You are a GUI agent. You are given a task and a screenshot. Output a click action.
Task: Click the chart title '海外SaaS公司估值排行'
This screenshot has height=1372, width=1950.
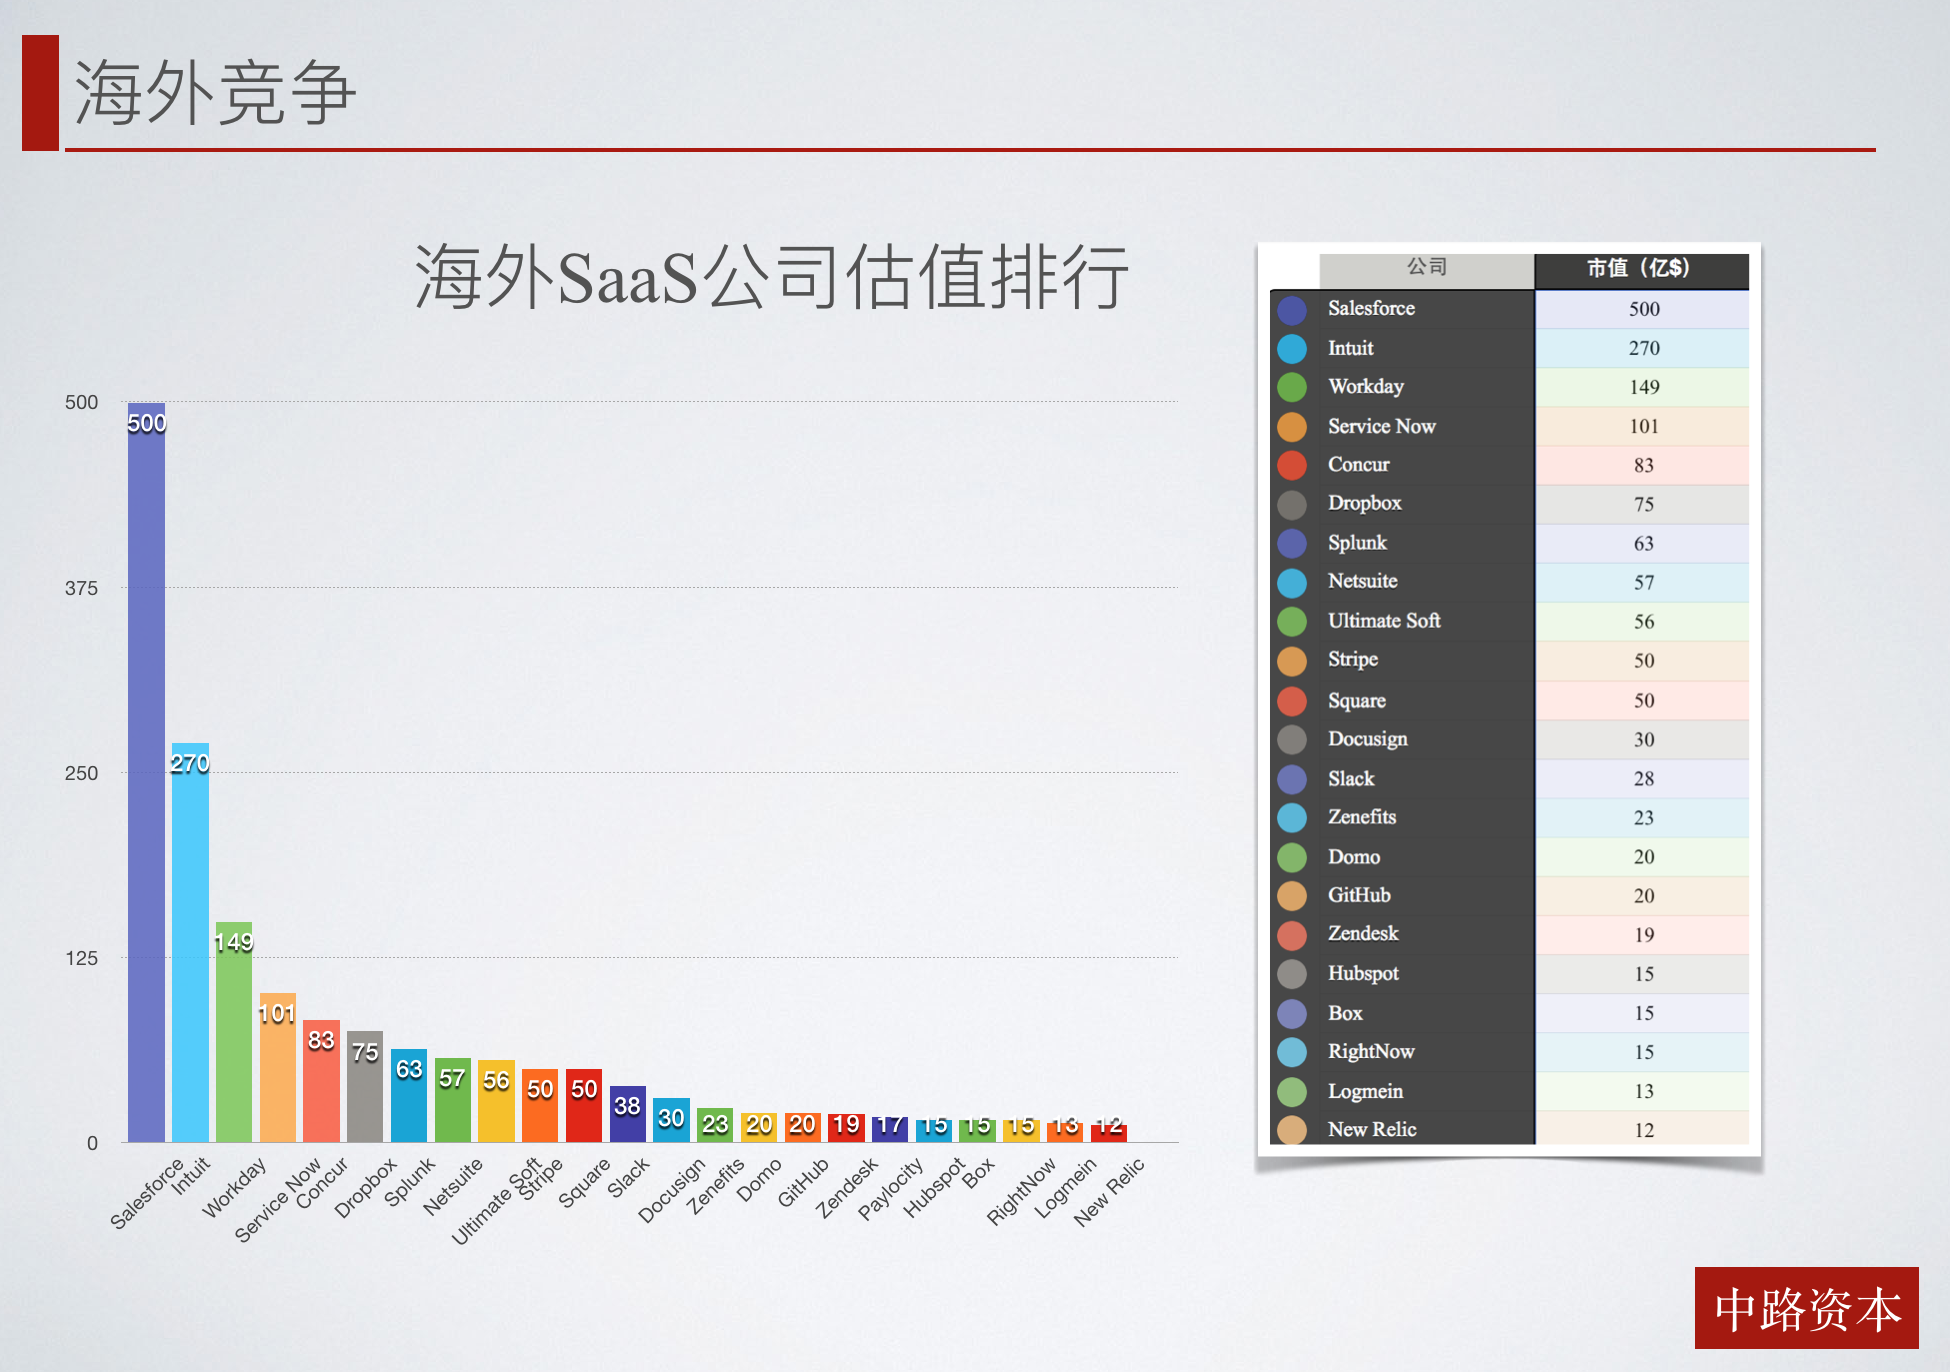coord(772,277)
